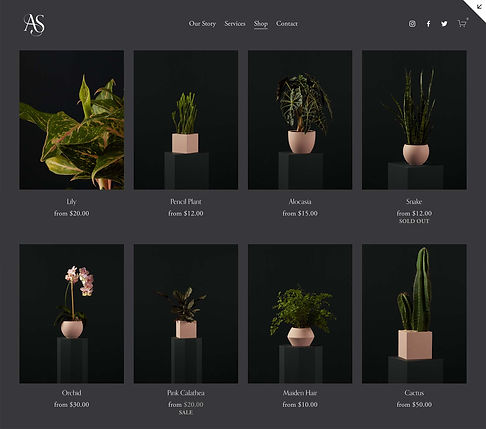Click the Alocasia product name
The width and height of the screenshot is (486, 429).
(x=300, y=201)
